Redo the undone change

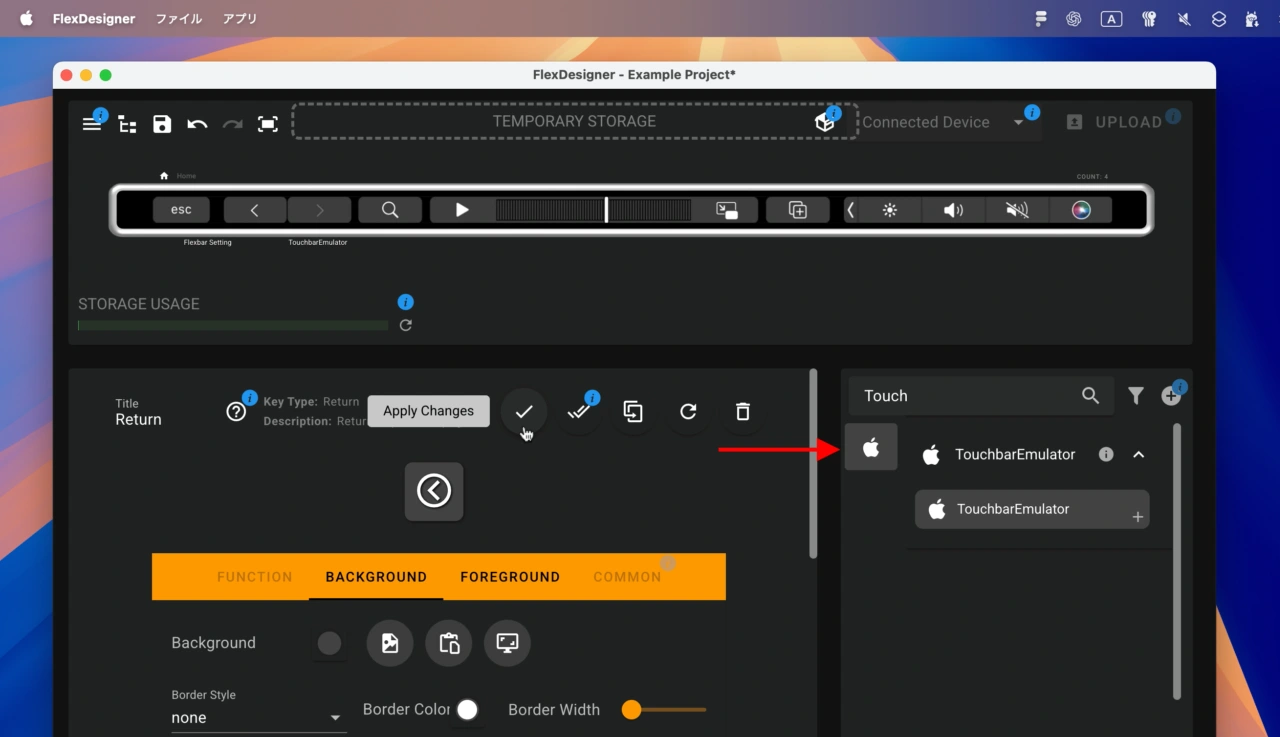tap(232, 124)
